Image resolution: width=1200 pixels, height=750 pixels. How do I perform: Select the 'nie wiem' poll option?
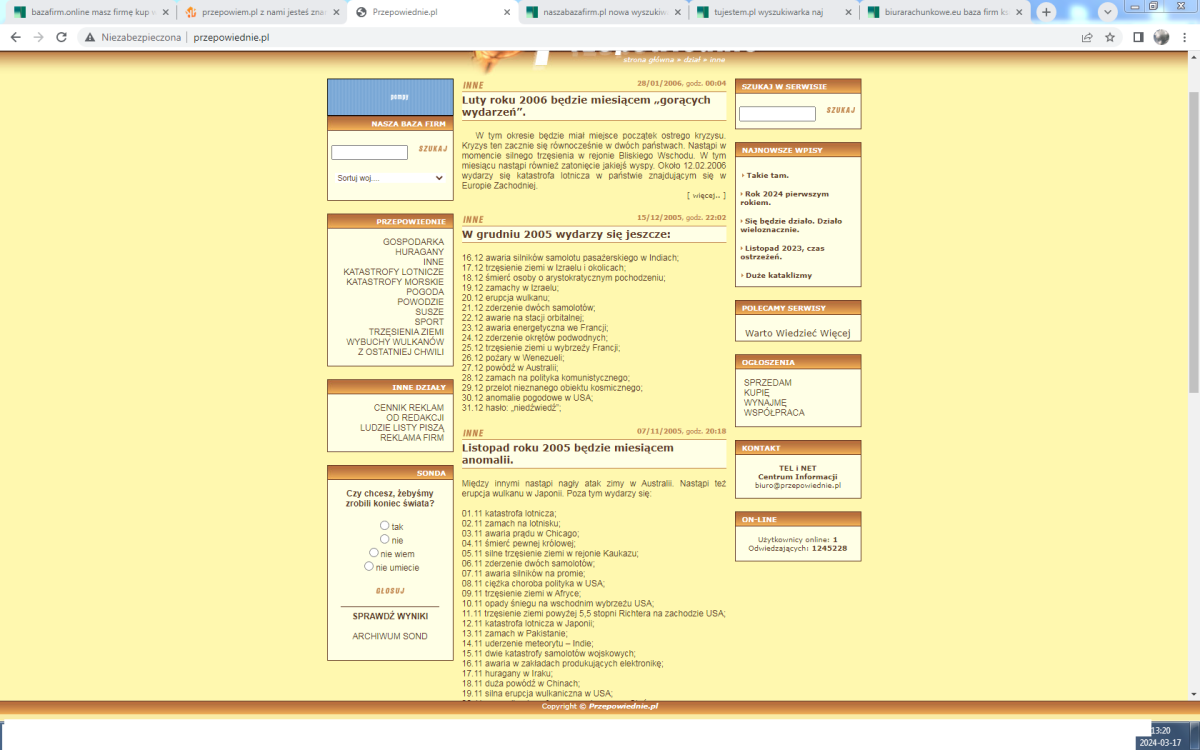(374, 552)
